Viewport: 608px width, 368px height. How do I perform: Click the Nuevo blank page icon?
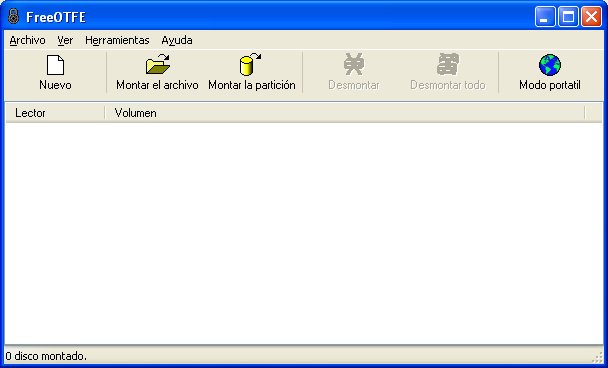coord(55,65)
